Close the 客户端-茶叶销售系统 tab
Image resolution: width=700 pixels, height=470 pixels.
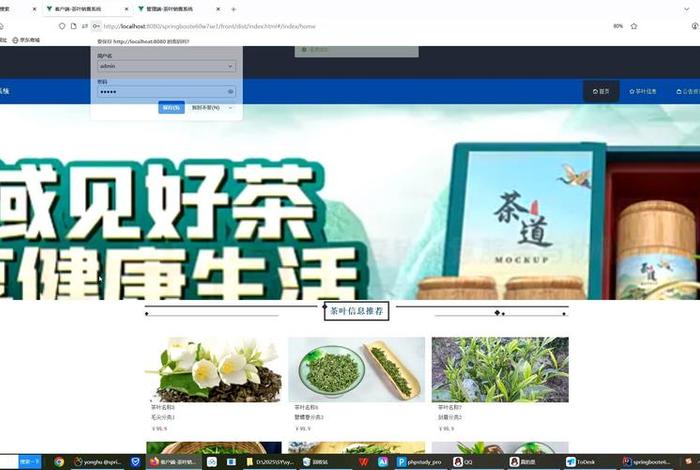(126, 9)
